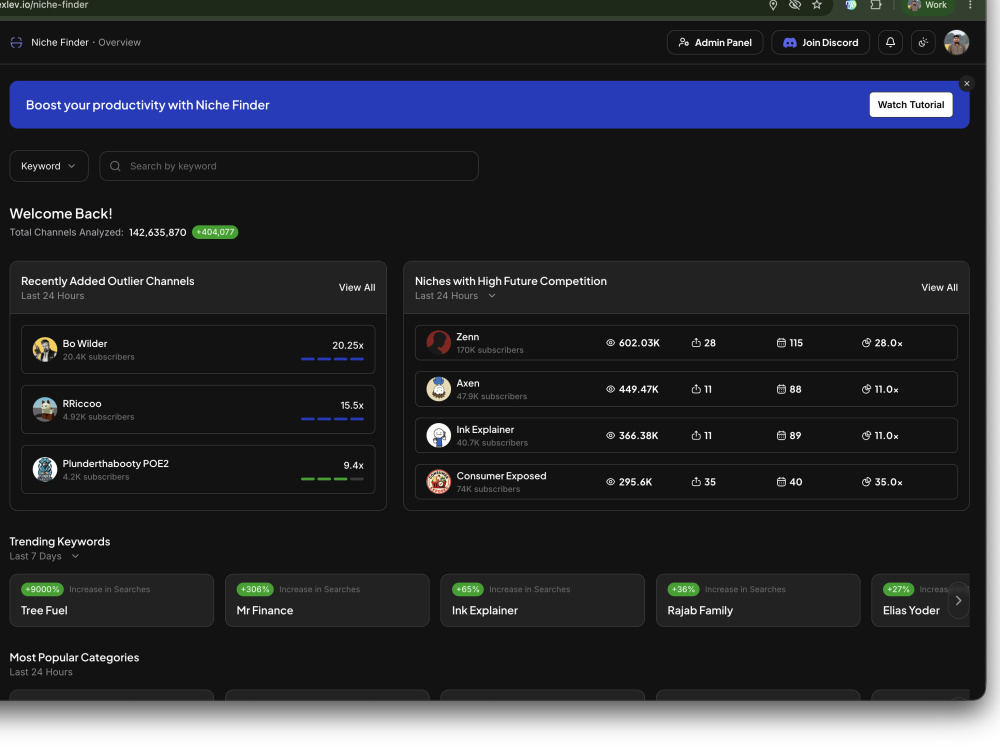Viewport: 1000px width, 750px height.
Task: Click the views eye icon for Ink Explainer
Action: pos(610,436)
